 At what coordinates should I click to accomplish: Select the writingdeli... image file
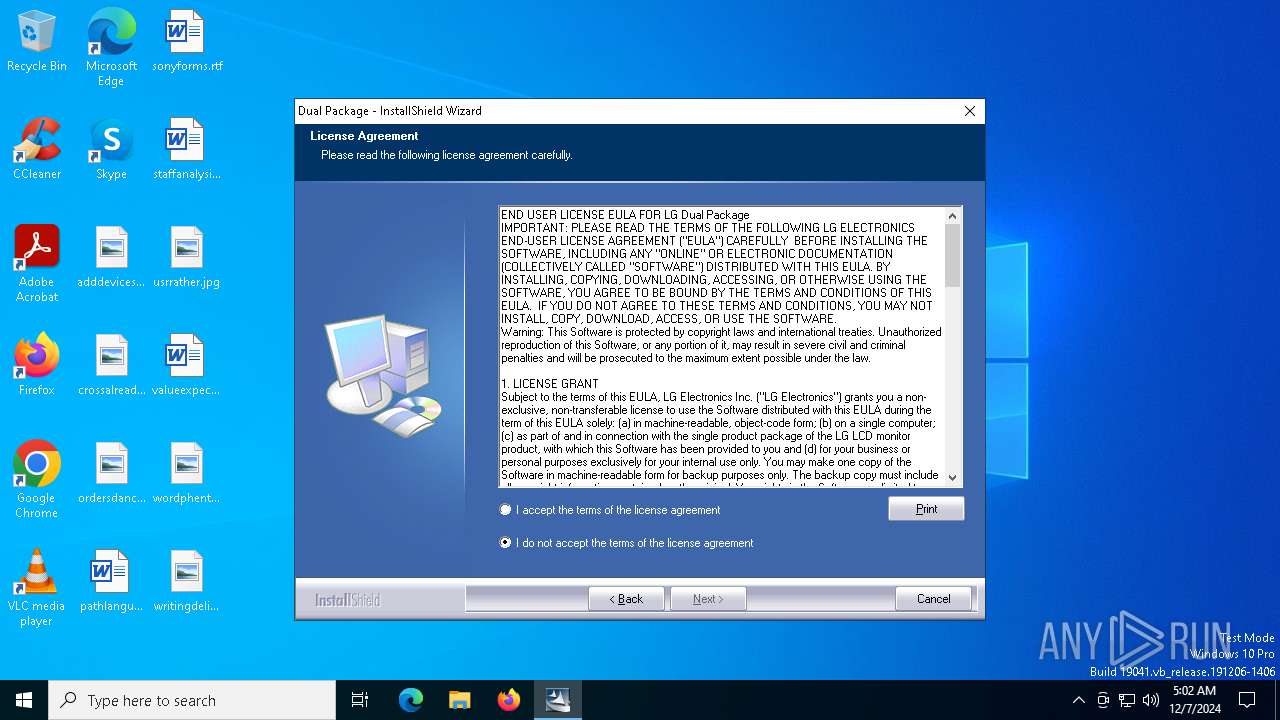[x=187, y=581]
